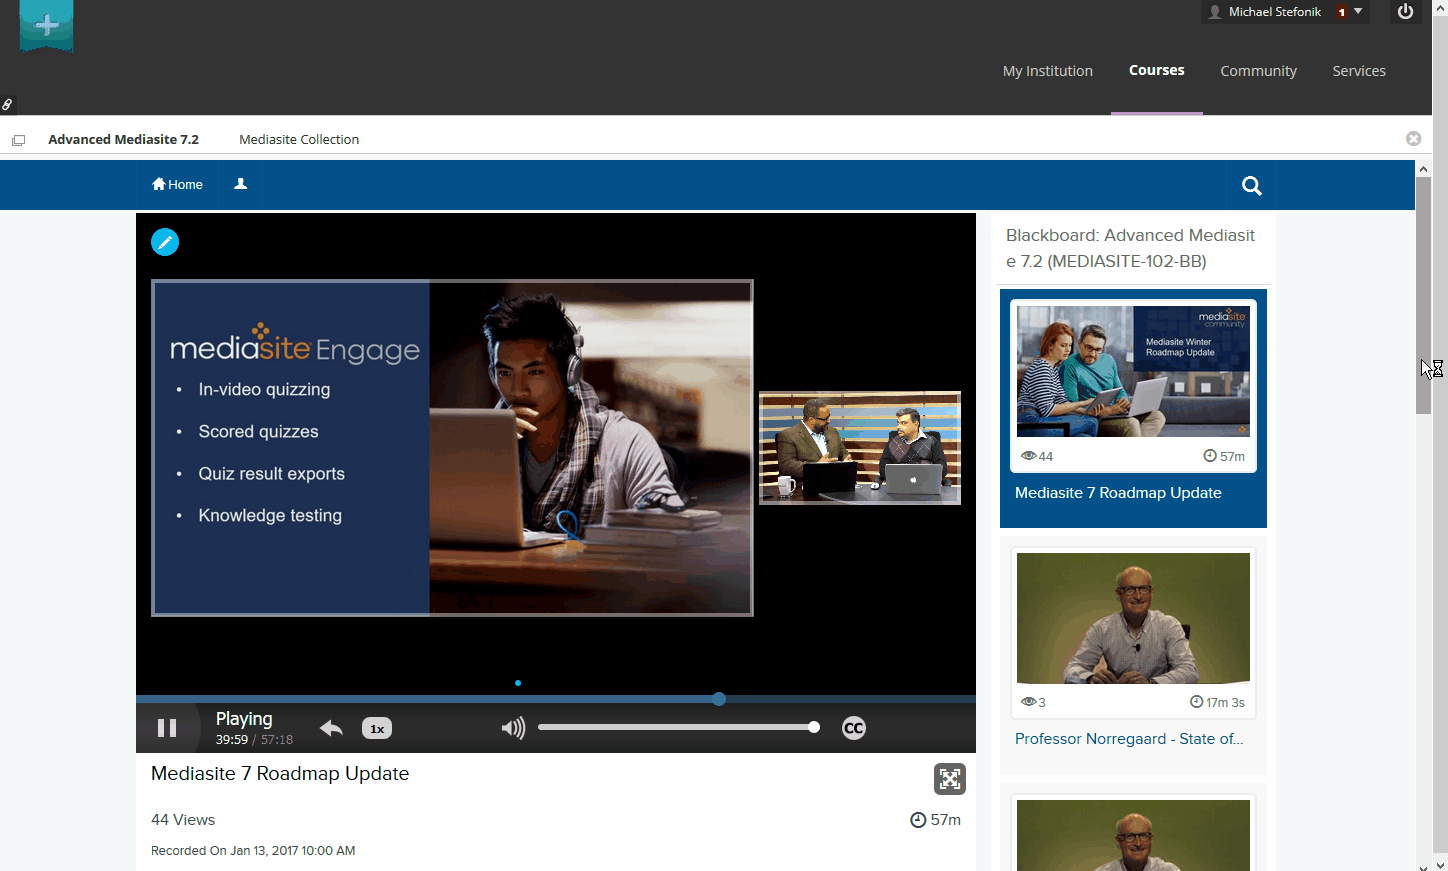Click the 57m clock icon on Roadmap card

[1210, 456]
